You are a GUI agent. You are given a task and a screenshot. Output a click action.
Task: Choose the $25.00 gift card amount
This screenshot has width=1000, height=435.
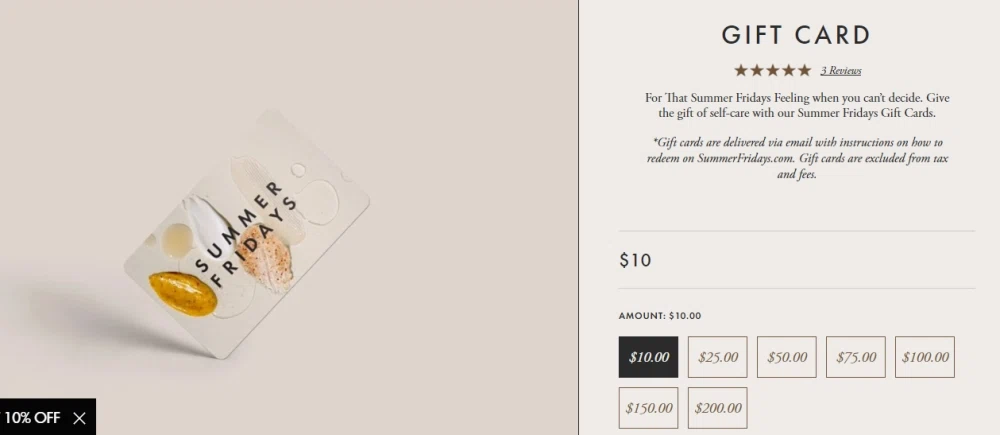point(717,357)
